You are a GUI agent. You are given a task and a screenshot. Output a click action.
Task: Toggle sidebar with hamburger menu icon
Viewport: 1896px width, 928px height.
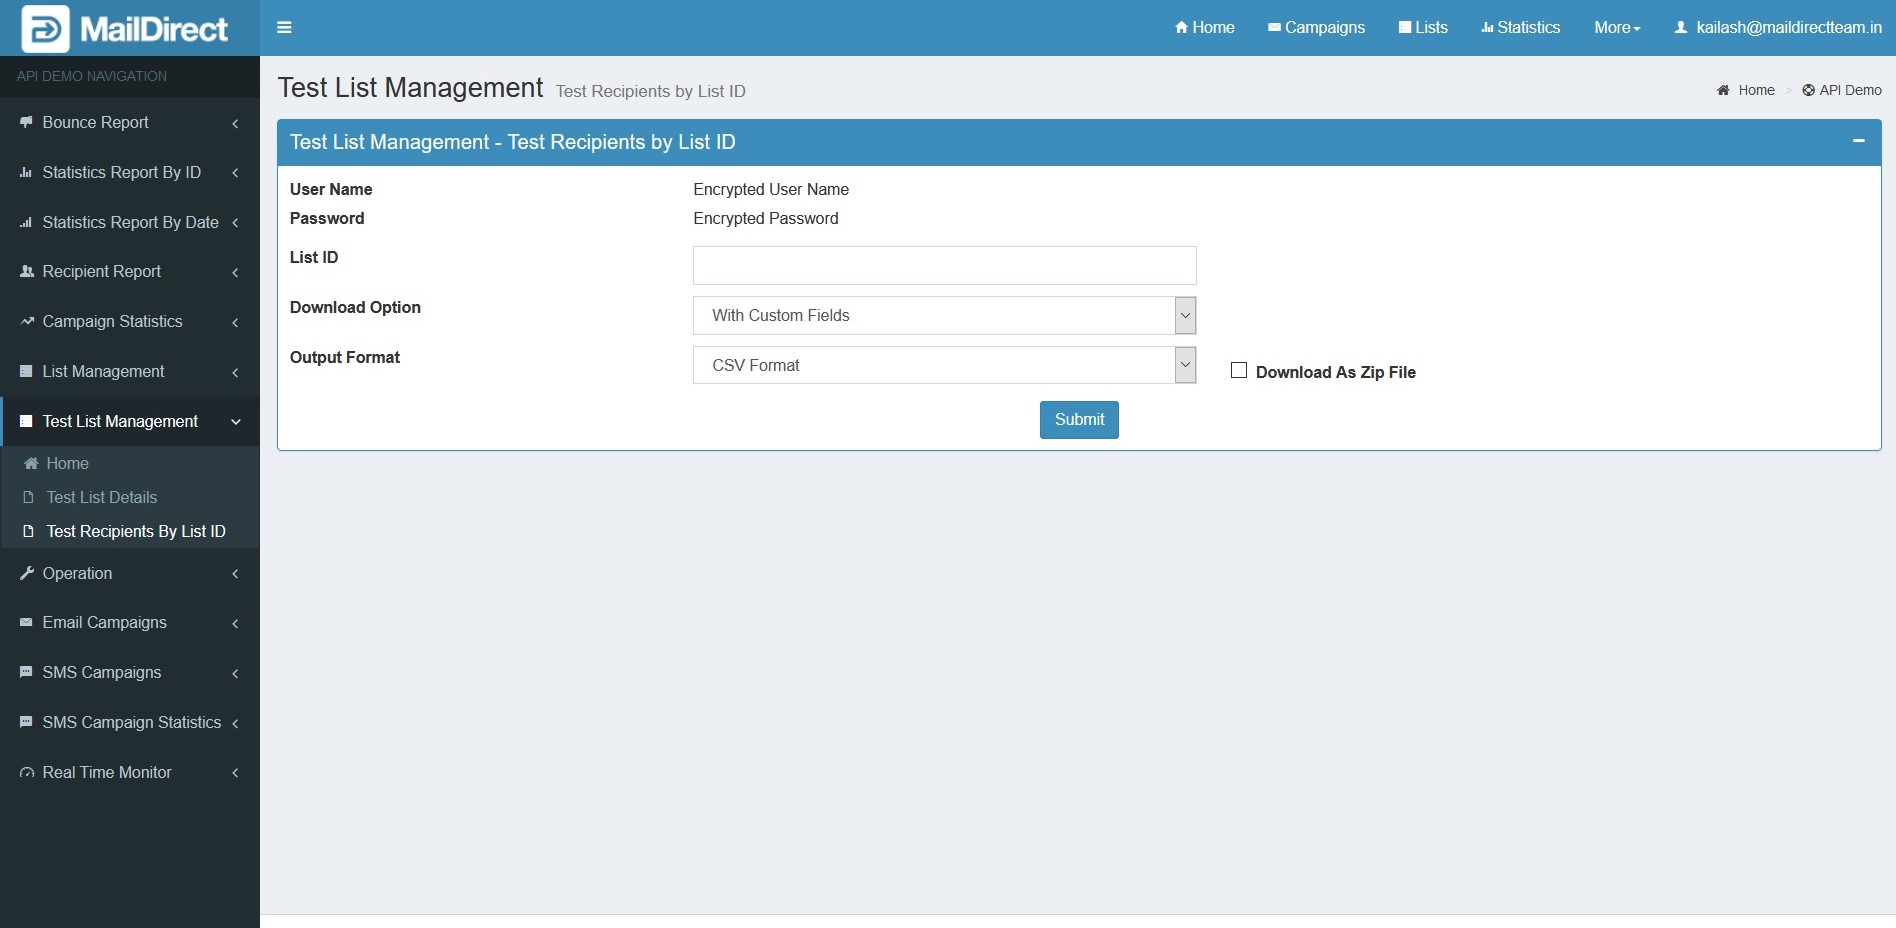tap(284, 28)
